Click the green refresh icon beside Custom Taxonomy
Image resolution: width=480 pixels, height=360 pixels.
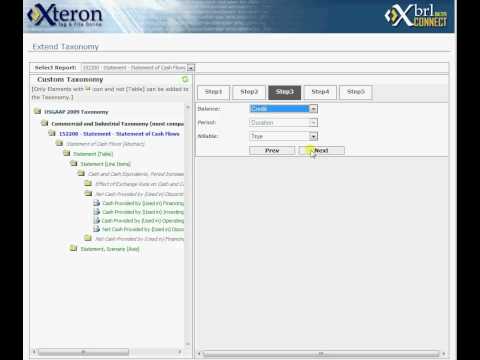click(x=185, y=79)
